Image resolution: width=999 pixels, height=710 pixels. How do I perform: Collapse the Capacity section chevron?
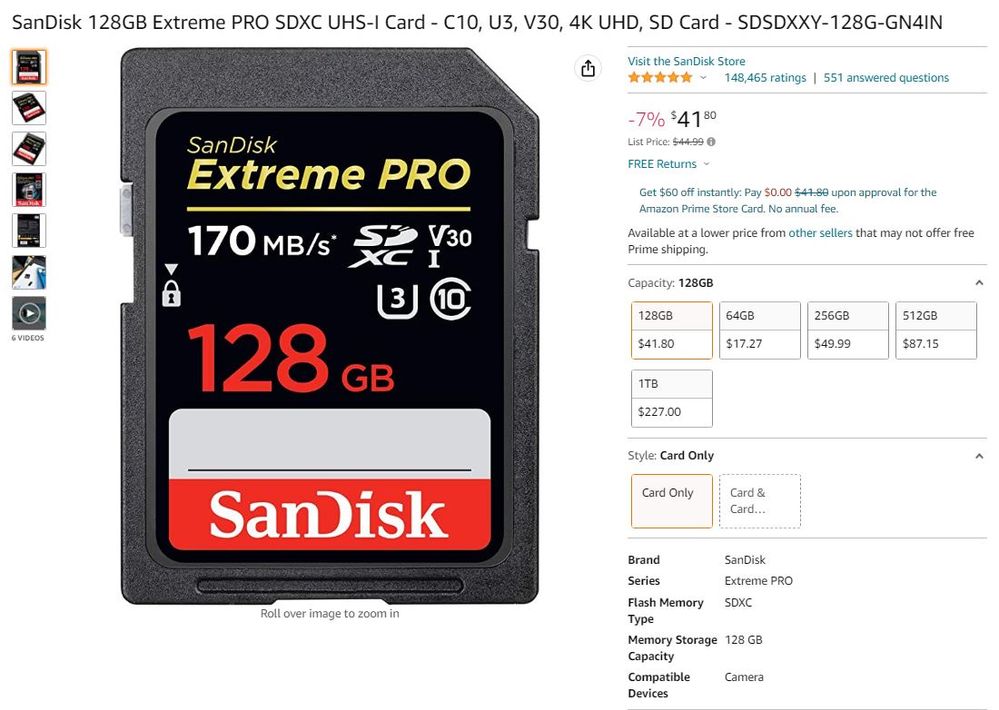(979, 283)
